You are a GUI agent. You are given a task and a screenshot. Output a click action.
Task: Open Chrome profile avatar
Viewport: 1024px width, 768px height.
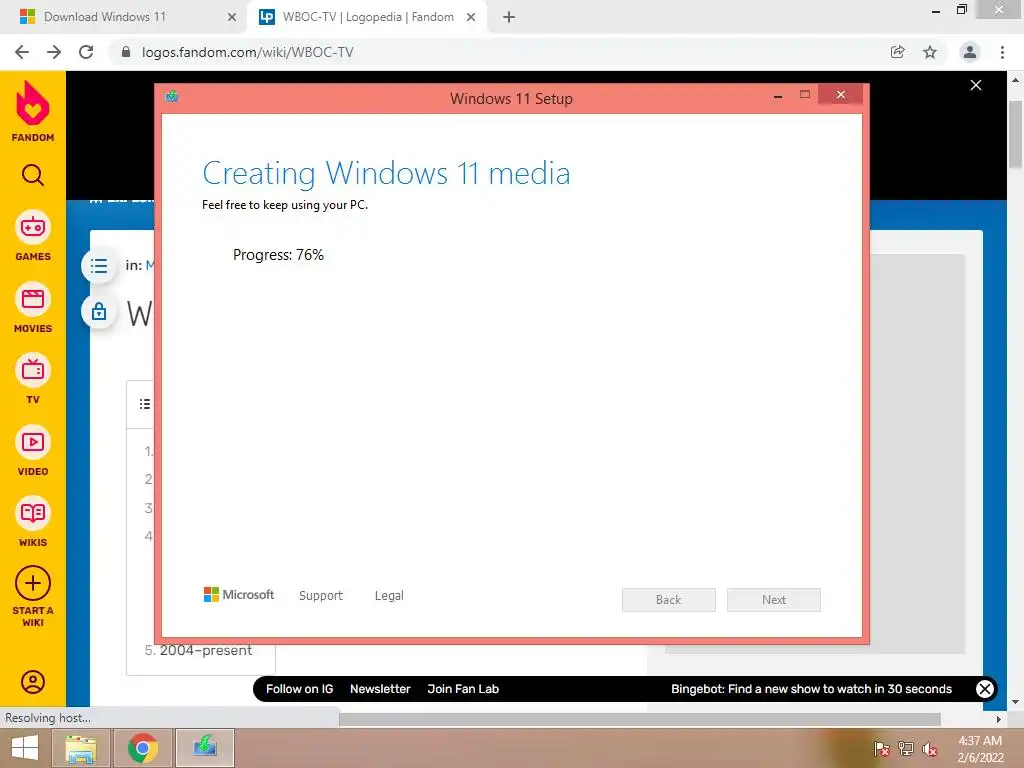coord(970,52)
